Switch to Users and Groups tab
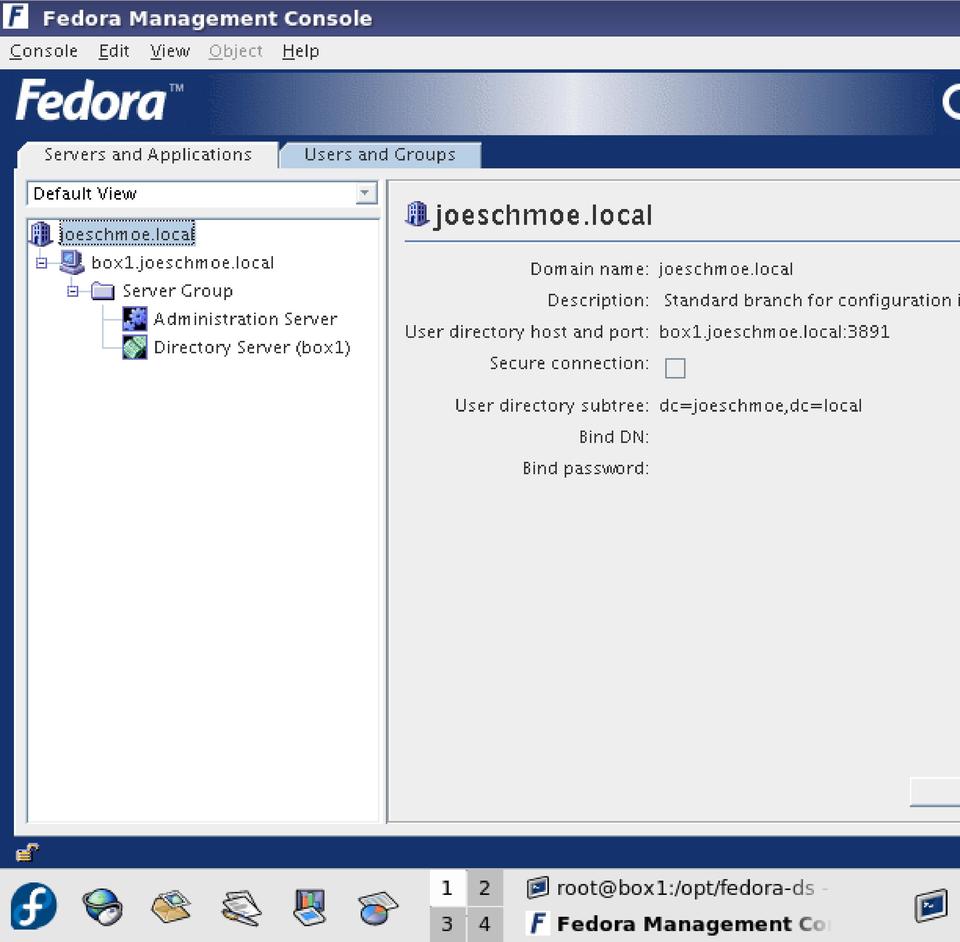The image size is (960, 942). (380, 155)
